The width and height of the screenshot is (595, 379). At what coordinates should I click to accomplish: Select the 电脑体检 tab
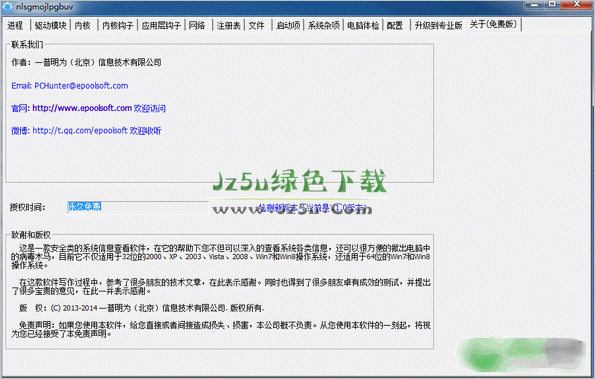[363, 25]
